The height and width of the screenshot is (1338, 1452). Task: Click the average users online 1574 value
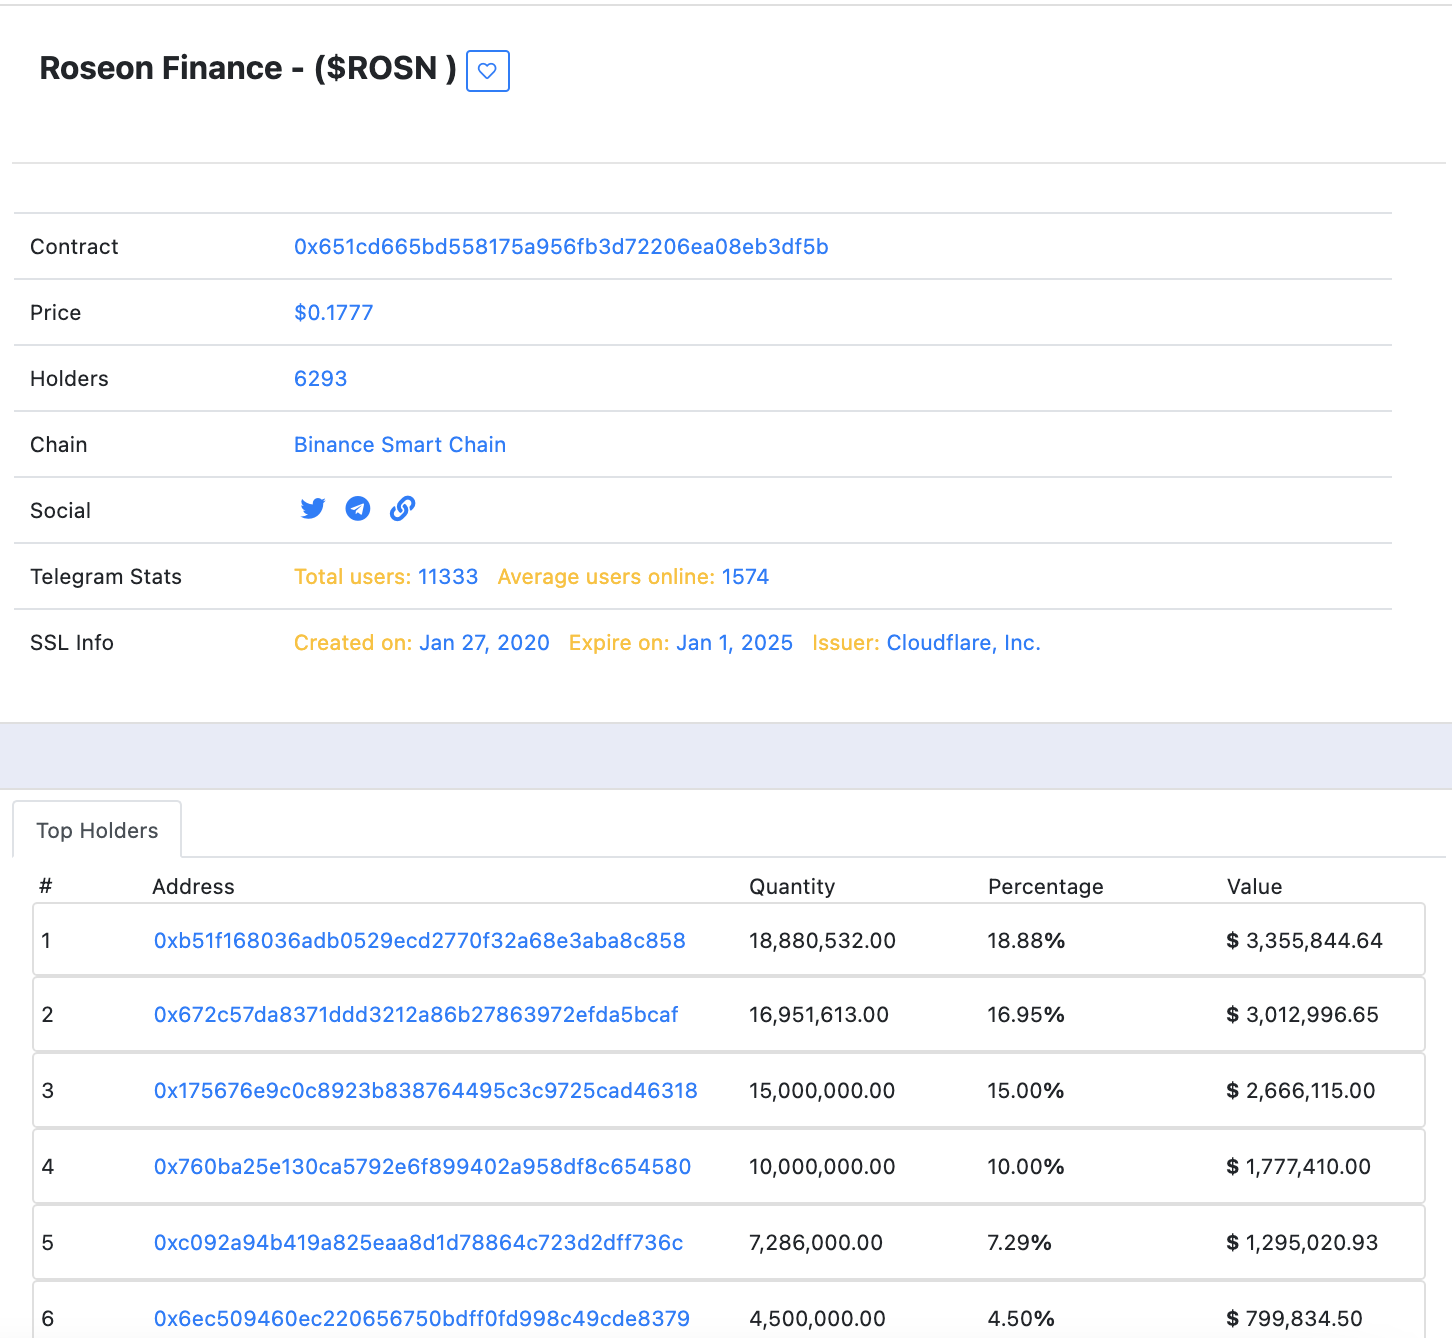click(x=745, y=577)
